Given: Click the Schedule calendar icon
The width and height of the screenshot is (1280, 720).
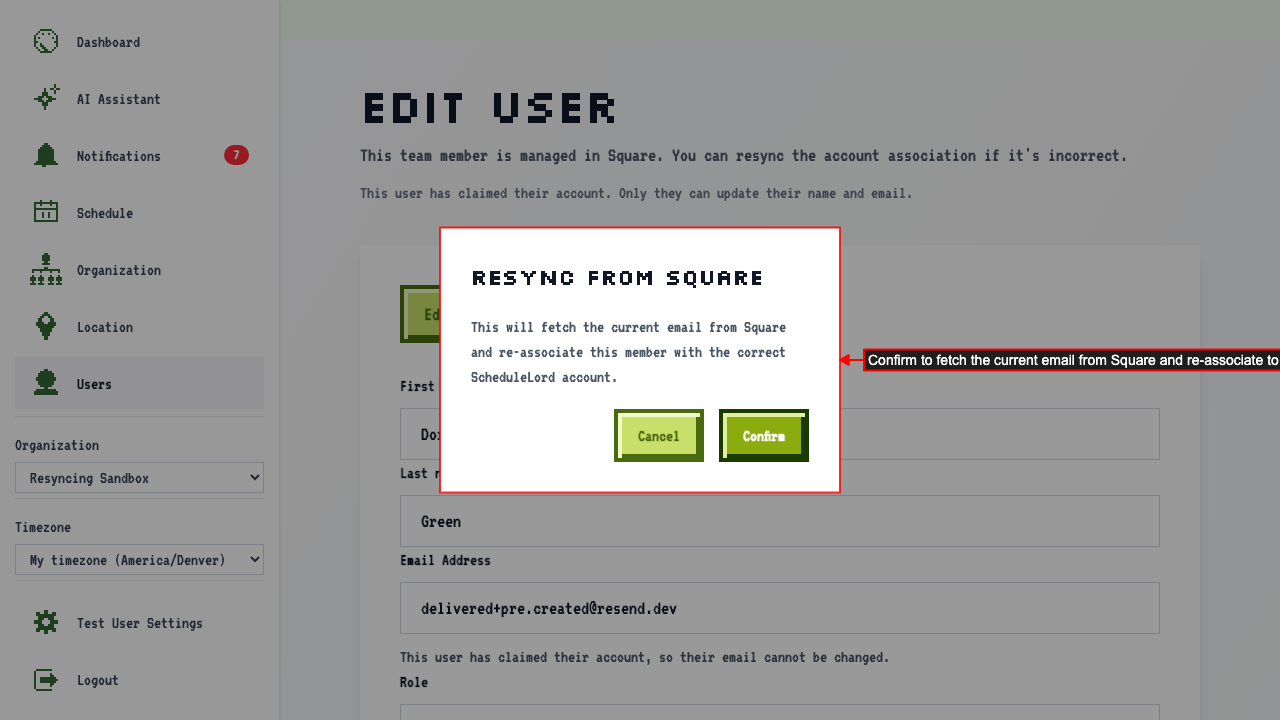Looking at the screenshot, I should click(x=46, y=213).
